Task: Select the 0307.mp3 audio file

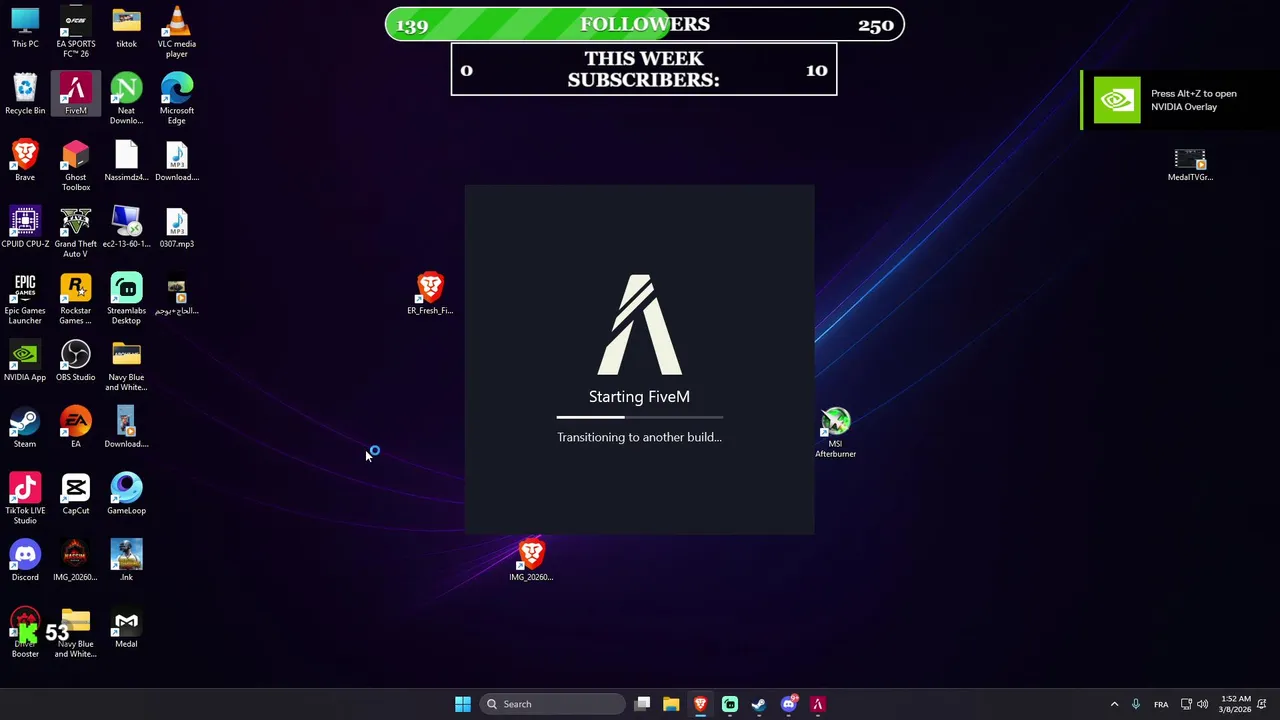Action: coord(177,228)
